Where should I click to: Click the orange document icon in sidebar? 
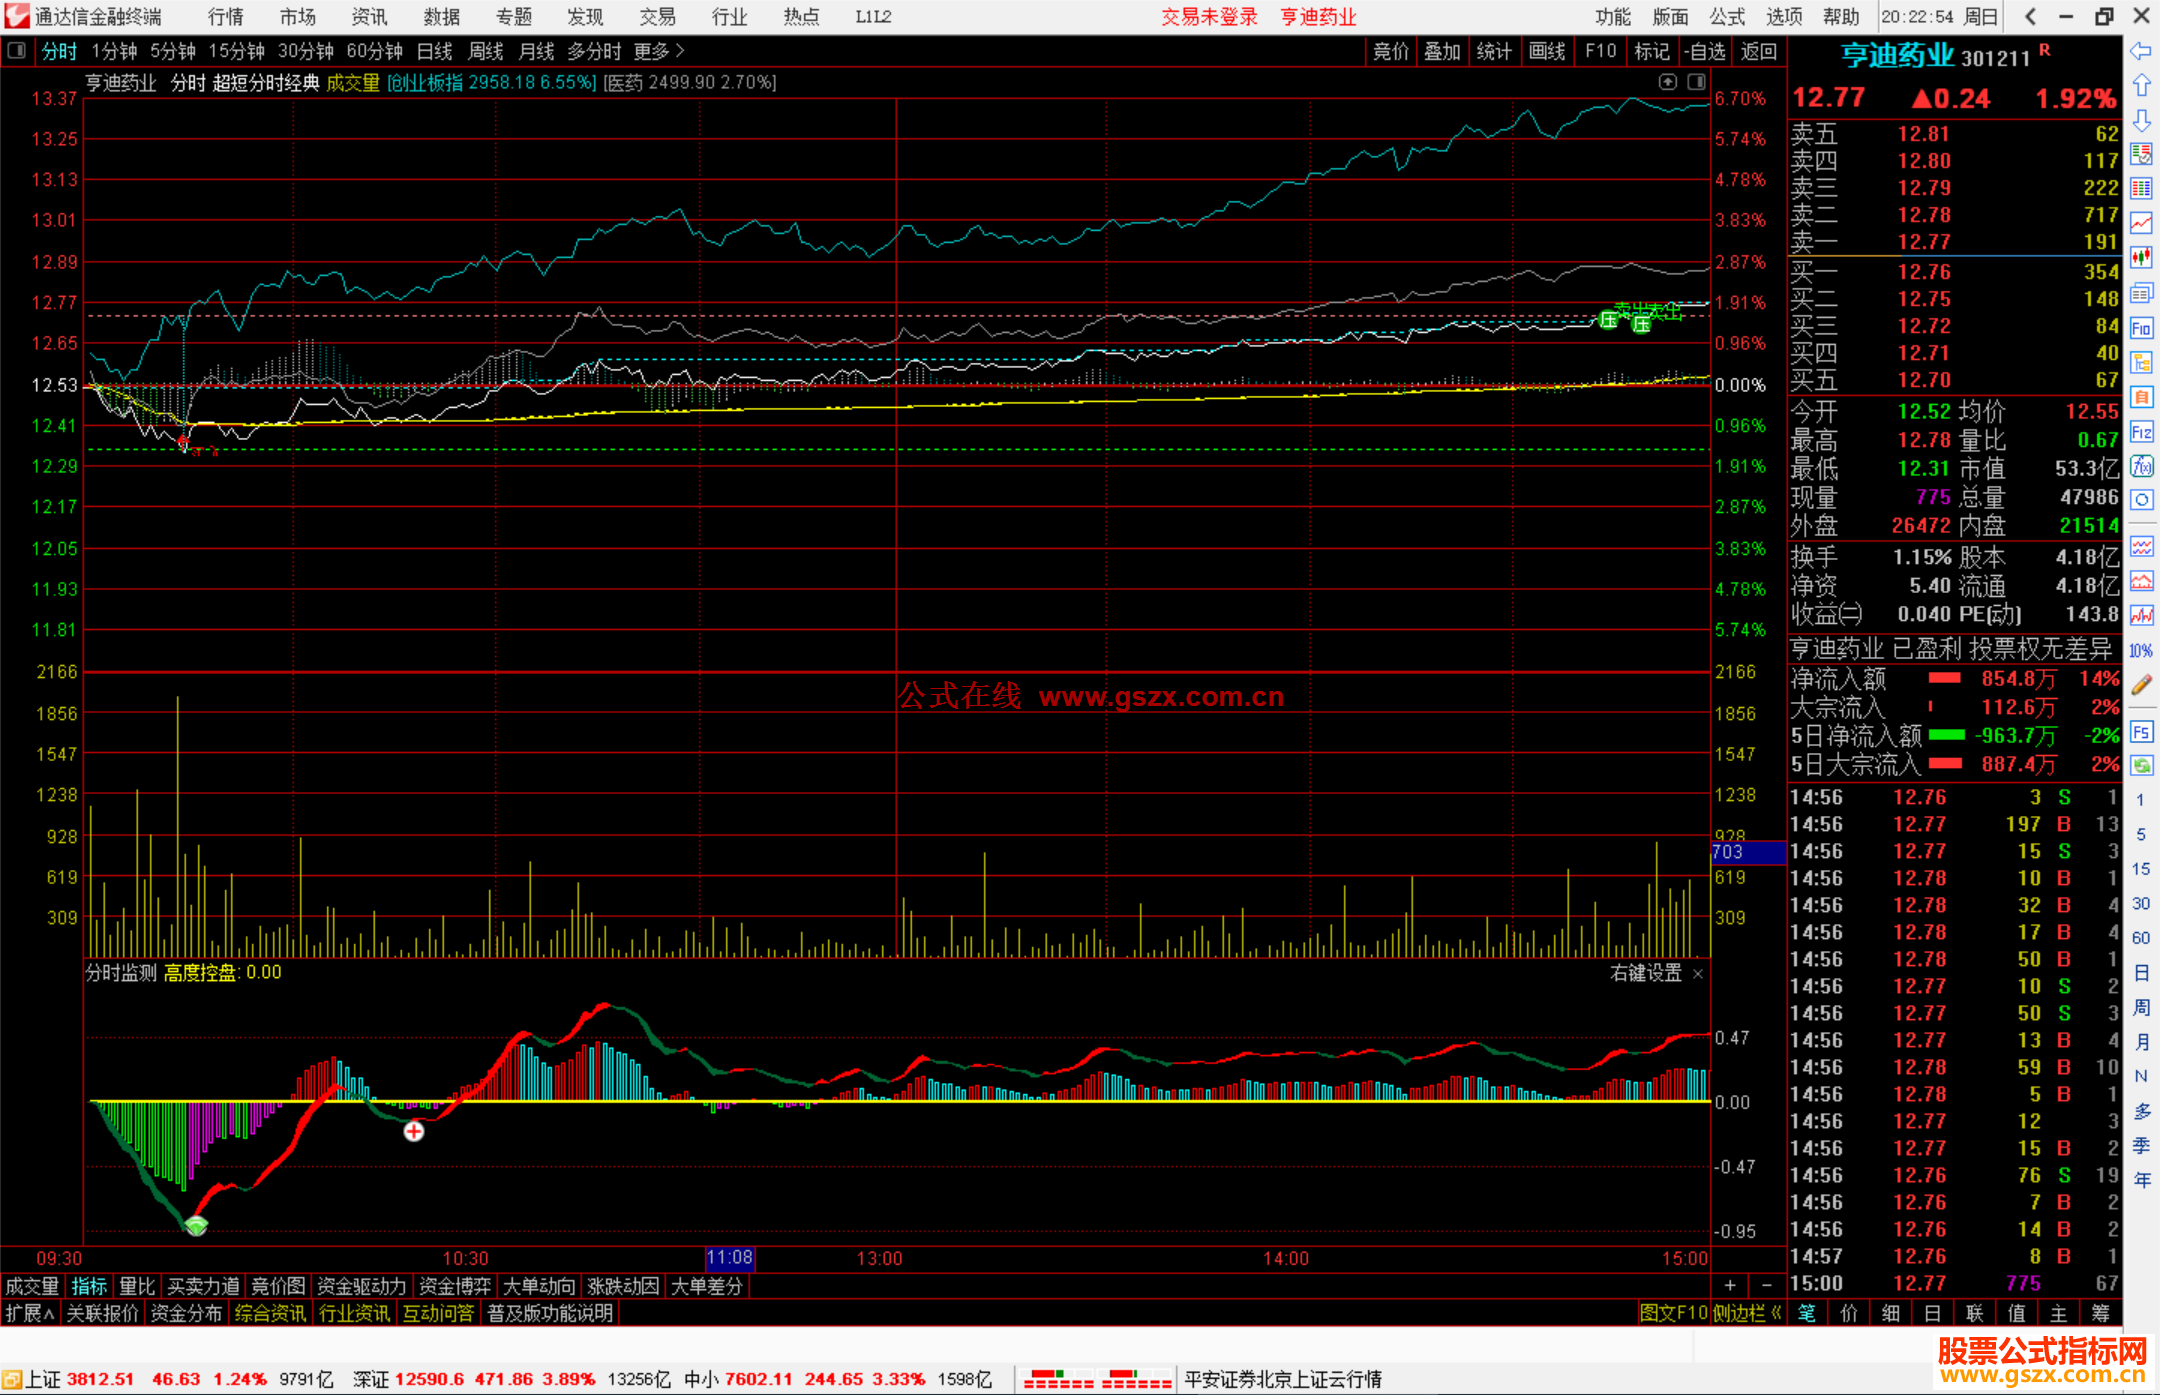tap(2141, 397)
